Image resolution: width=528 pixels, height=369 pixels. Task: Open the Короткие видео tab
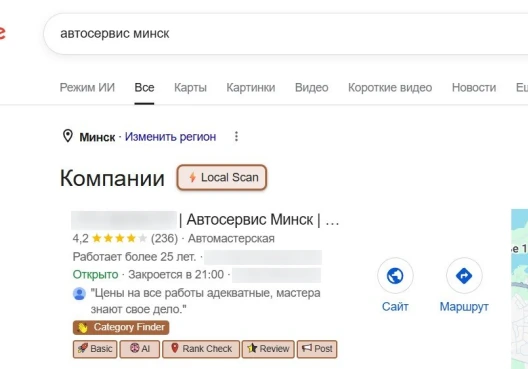(390, 88)
